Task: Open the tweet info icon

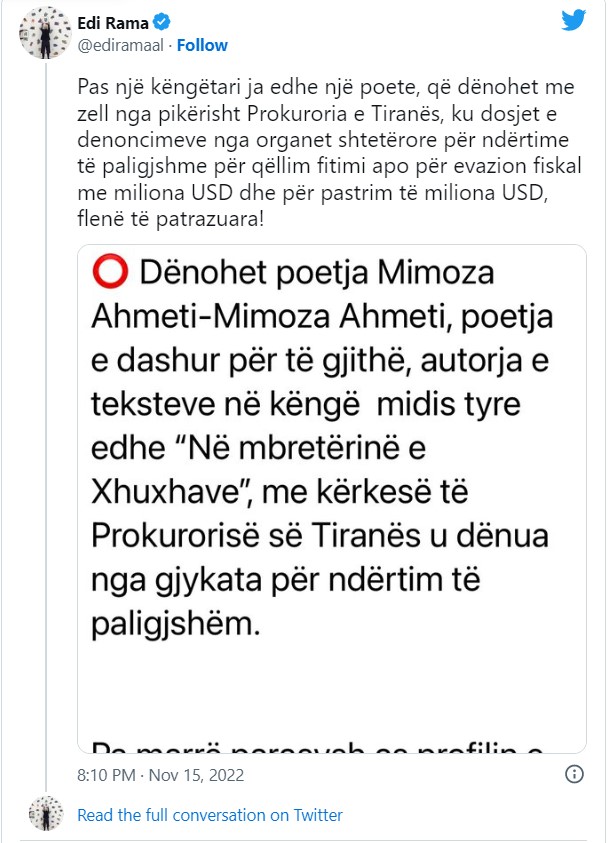Action: click(575, 775)
